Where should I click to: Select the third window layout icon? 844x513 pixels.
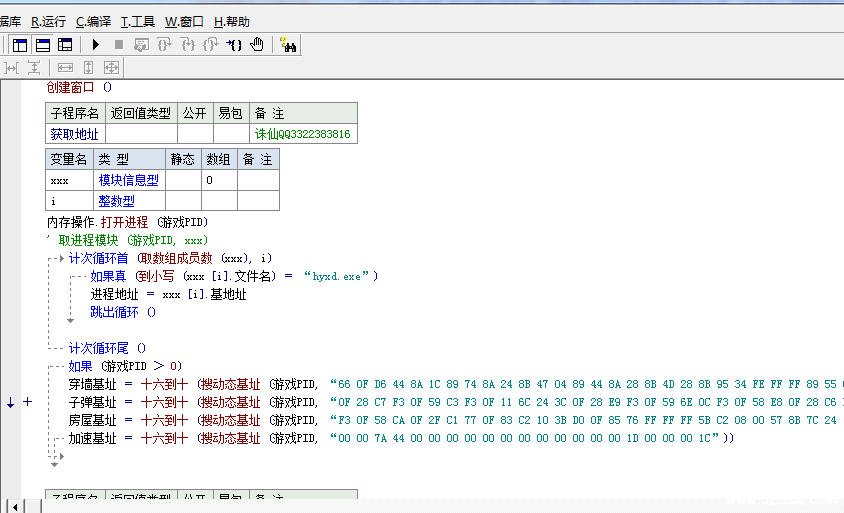click(x=65, y=45)
